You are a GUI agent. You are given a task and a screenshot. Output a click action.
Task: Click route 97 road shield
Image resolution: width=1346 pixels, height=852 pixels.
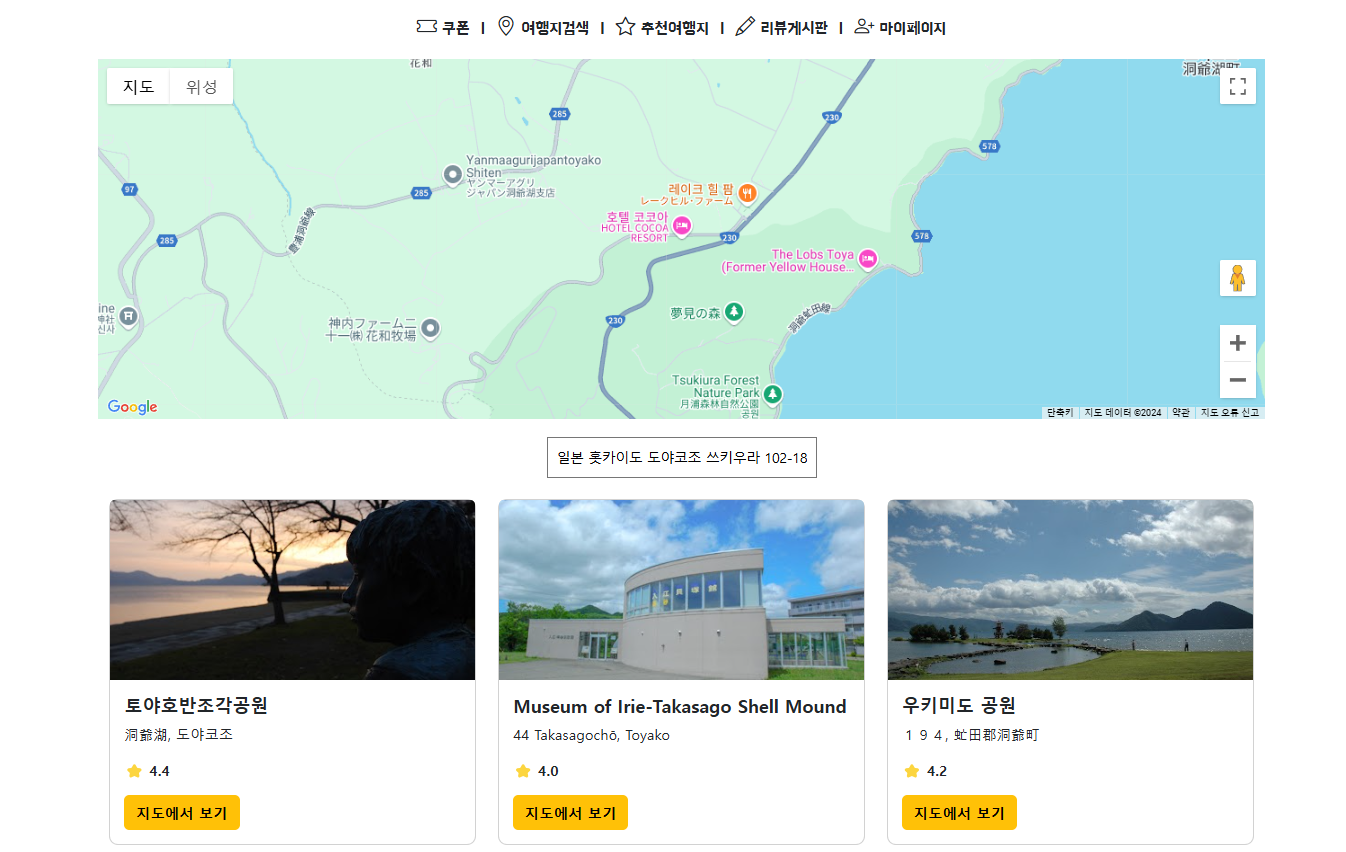pyautogui.click(x=129, y=189)
